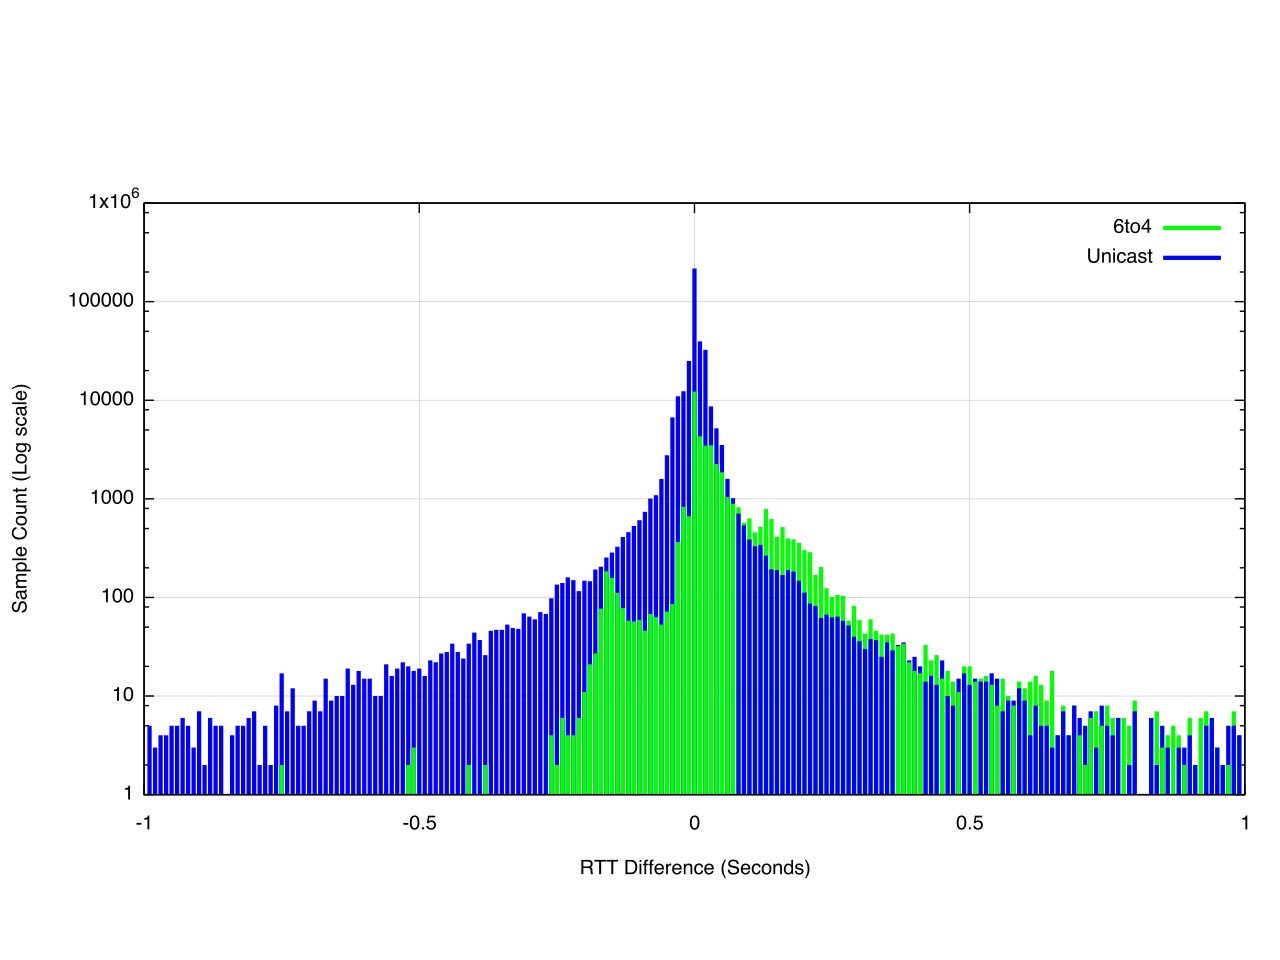The height and width of the screenshot is (960, 1280).
Task: Click the tallest blue Unicast bar's peak
Action: [694, 271]
